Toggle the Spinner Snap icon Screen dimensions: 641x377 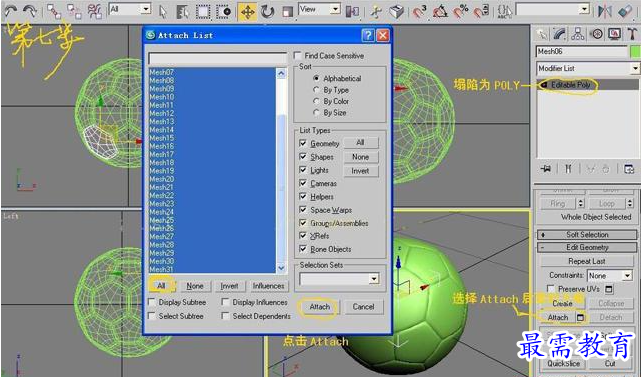click(481, 11)
